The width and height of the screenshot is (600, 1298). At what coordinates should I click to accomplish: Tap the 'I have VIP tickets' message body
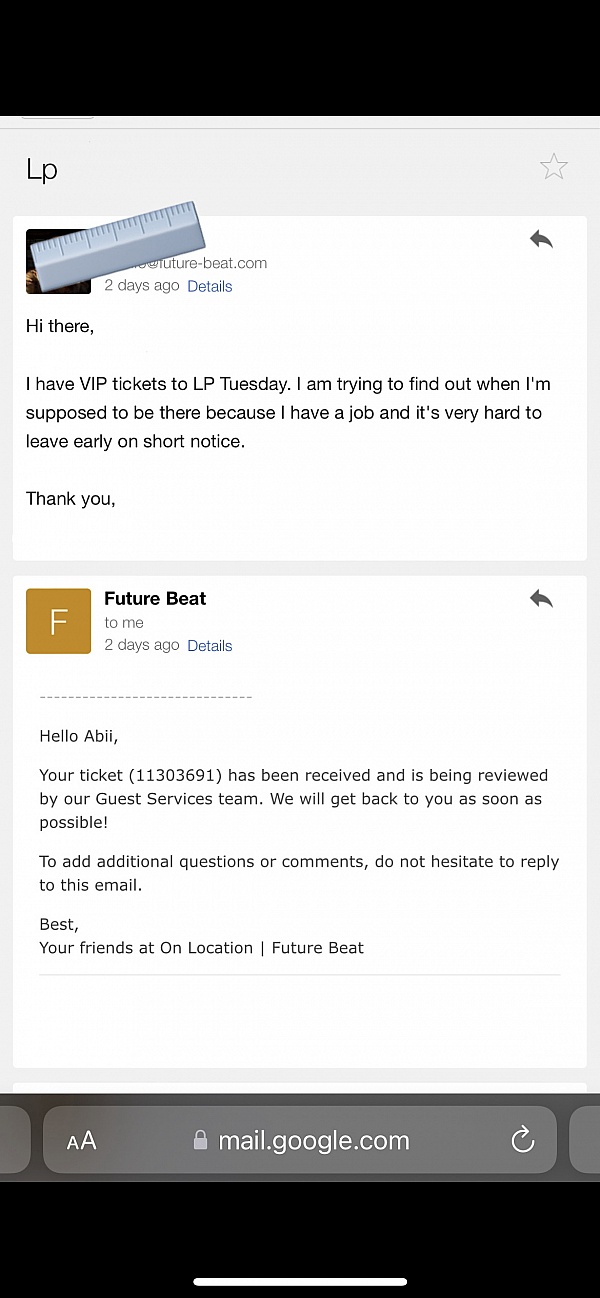288,412
